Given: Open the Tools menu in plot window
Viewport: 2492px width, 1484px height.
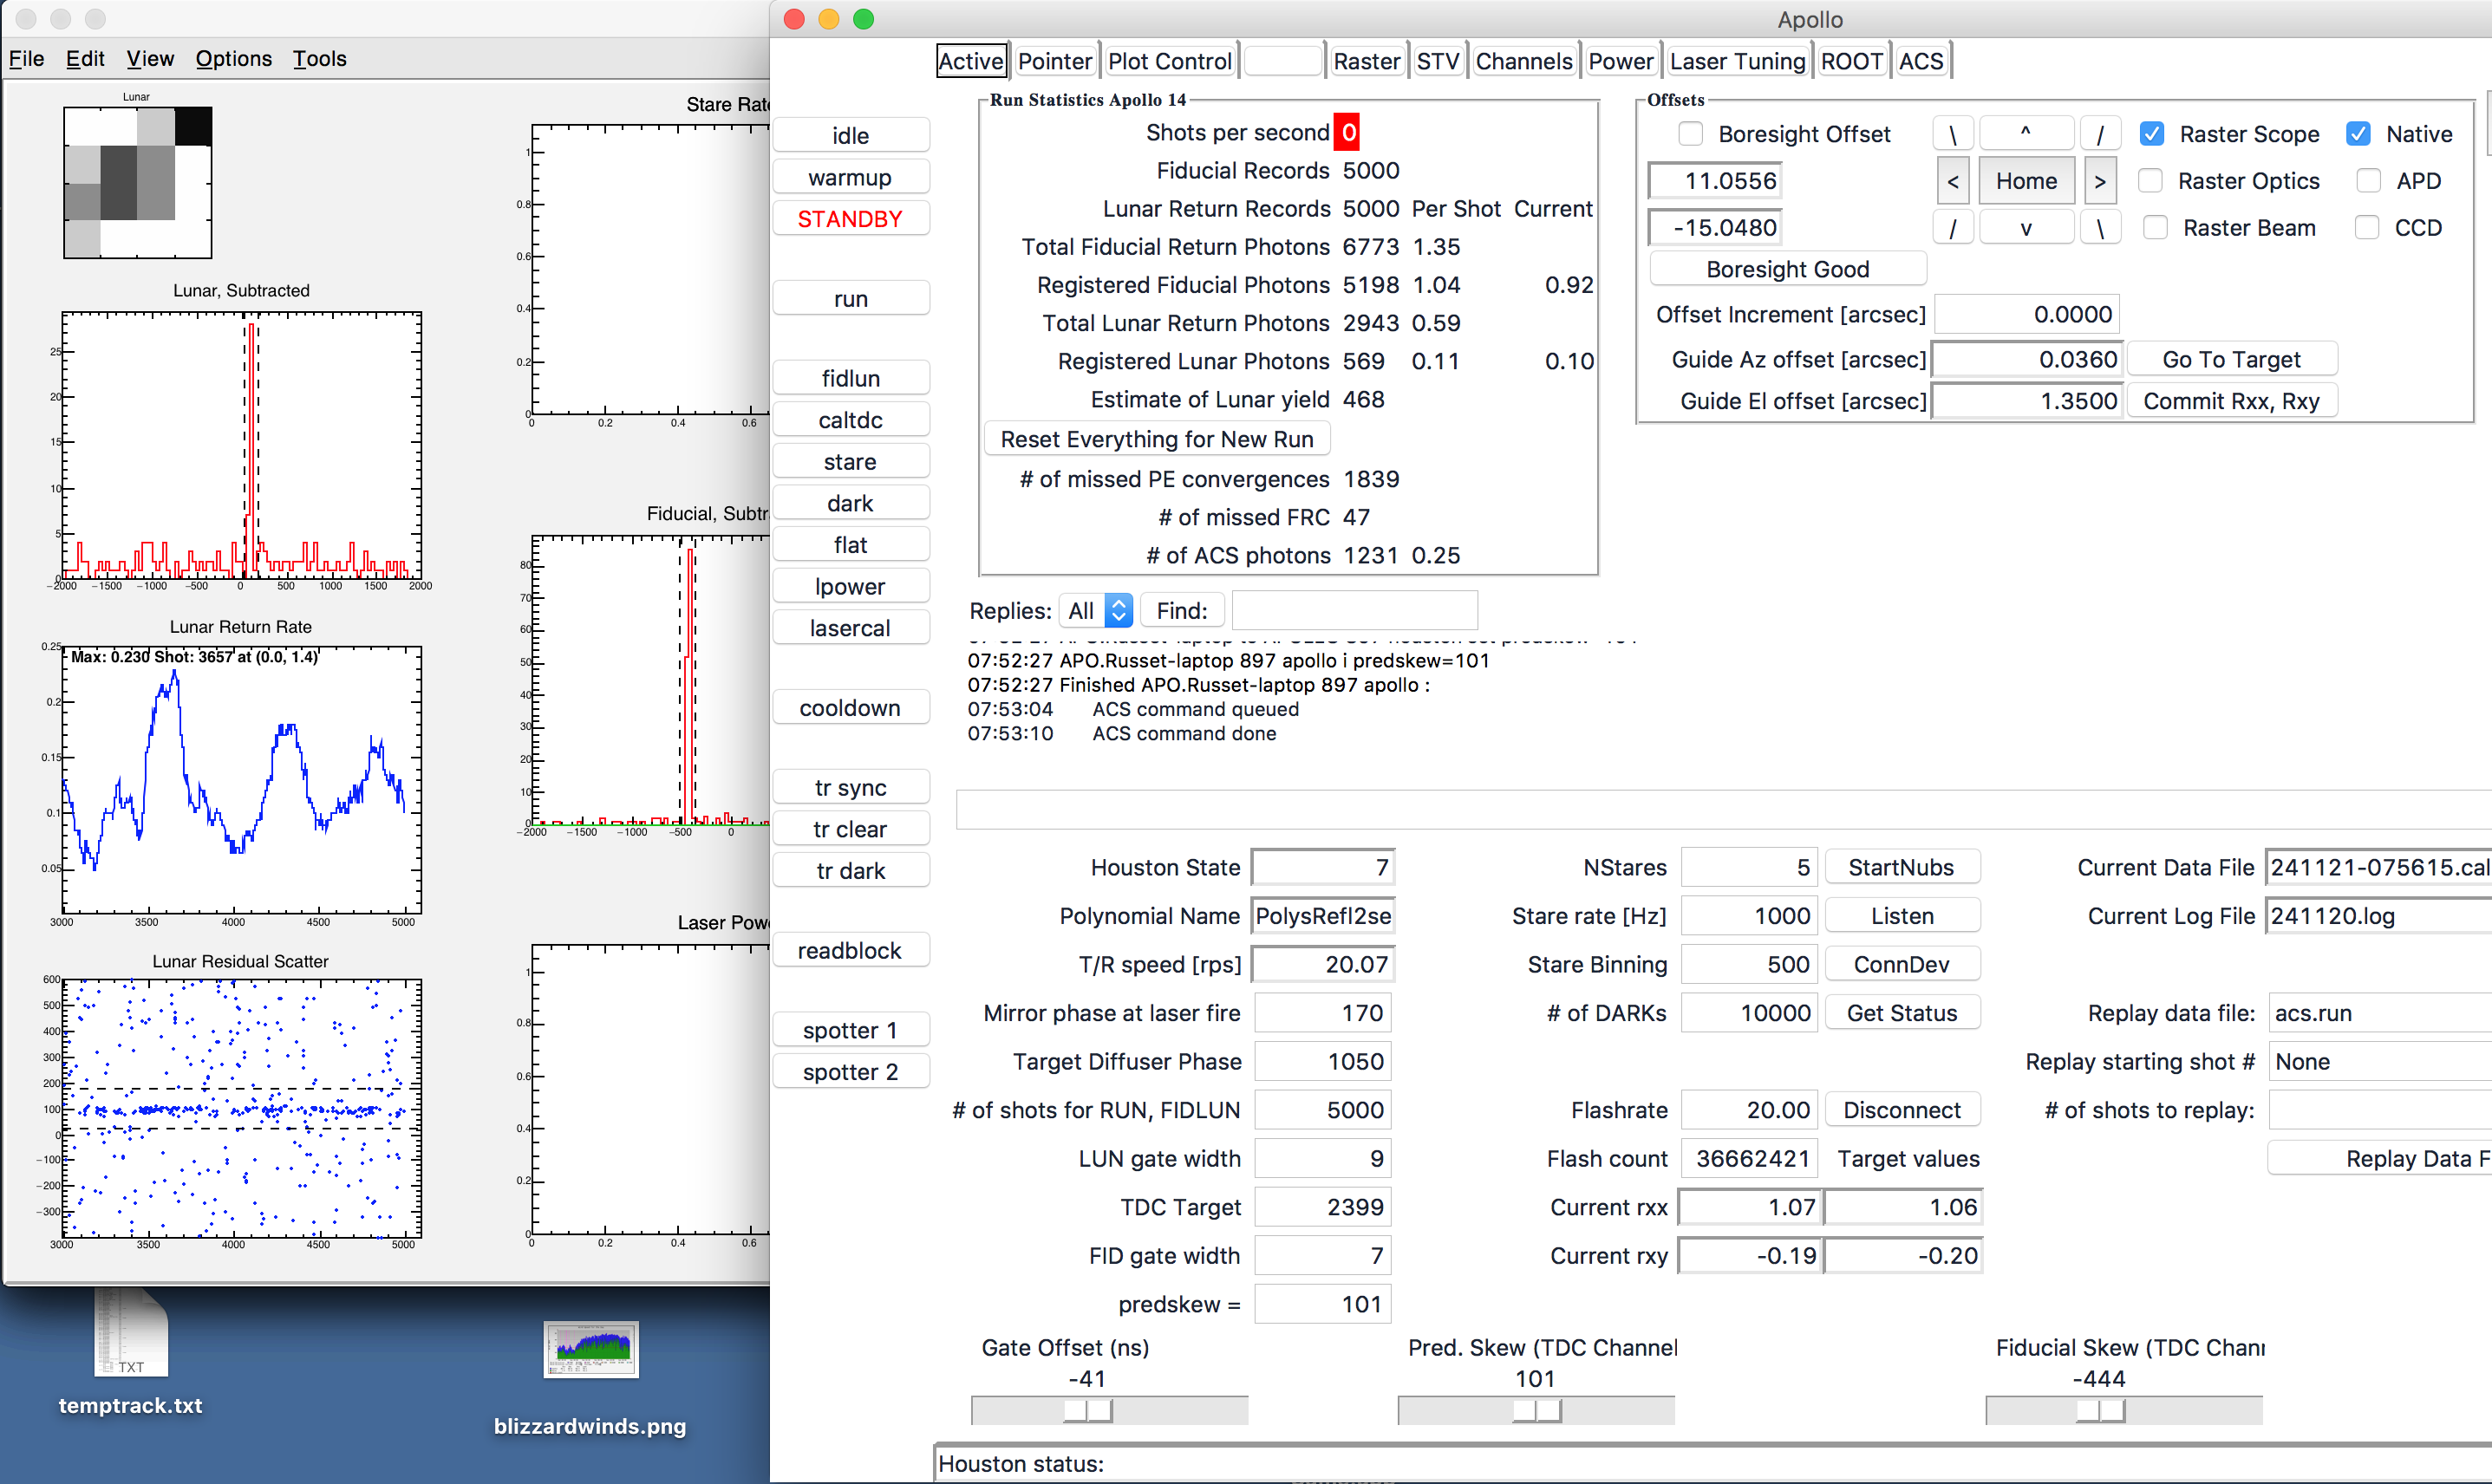Looking at the screenshot, I should [320, 59].
